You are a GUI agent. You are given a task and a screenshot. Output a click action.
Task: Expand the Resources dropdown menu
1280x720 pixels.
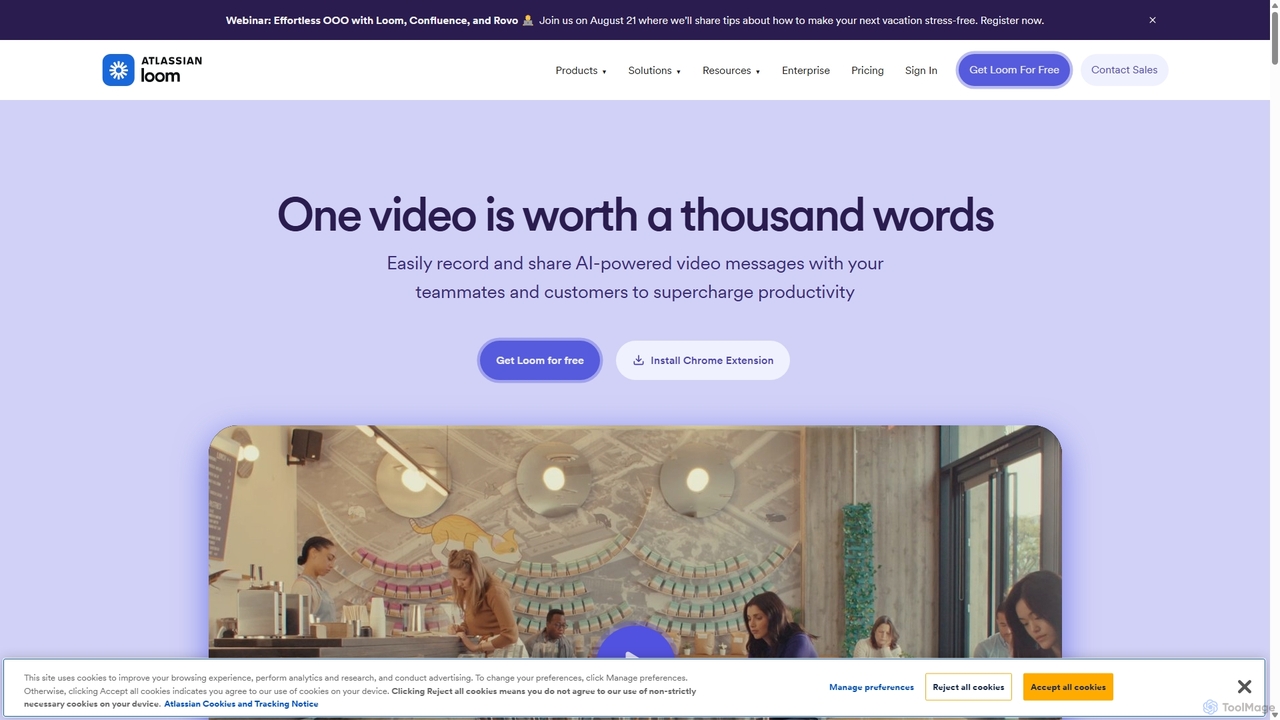click(731, 70)
